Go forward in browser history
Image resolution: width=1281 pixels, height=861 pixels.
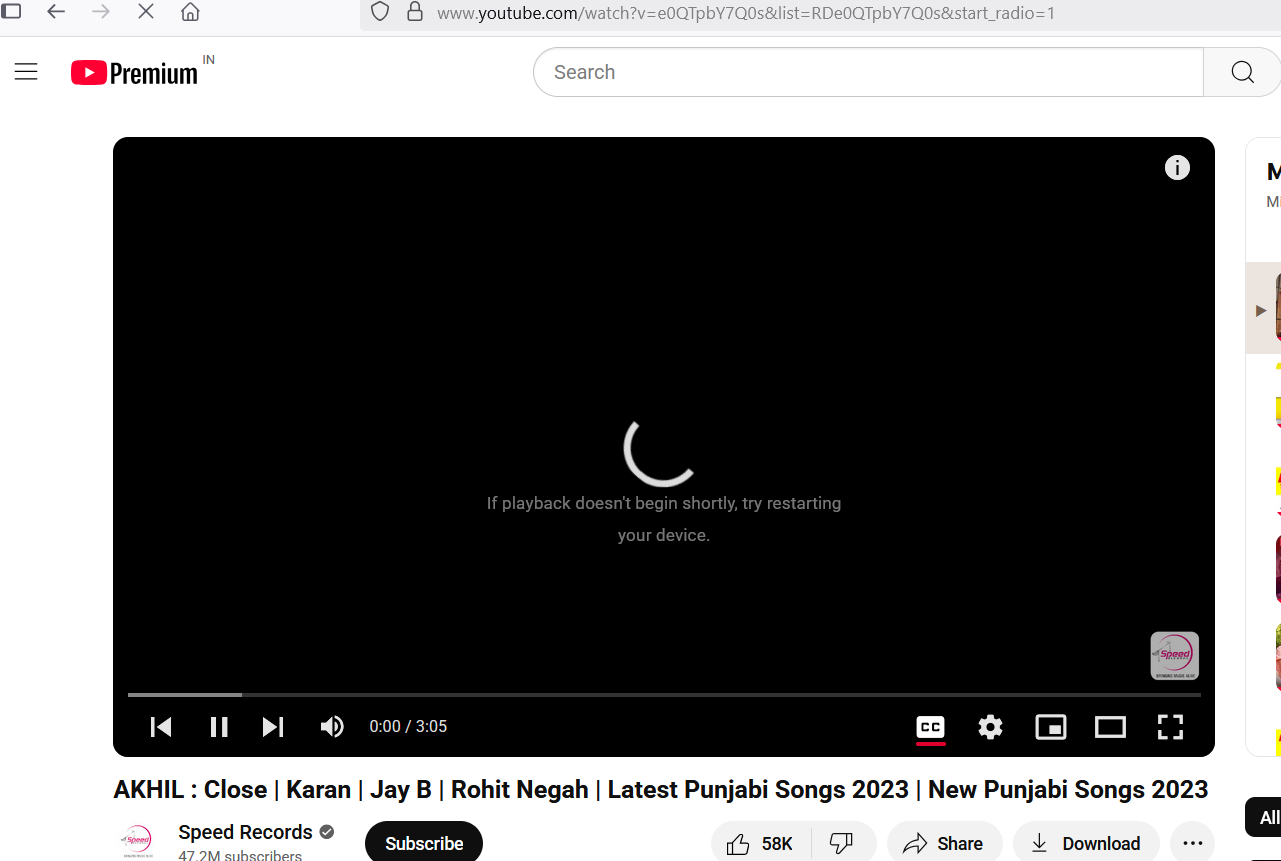pyautogui.click(x=101, y=12)
